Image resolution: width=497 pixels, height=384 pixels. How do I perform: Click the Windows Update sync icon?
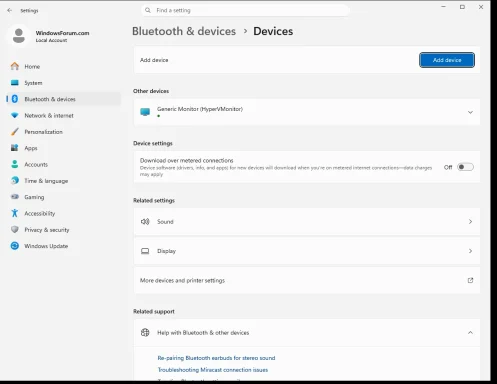(15, 246)
